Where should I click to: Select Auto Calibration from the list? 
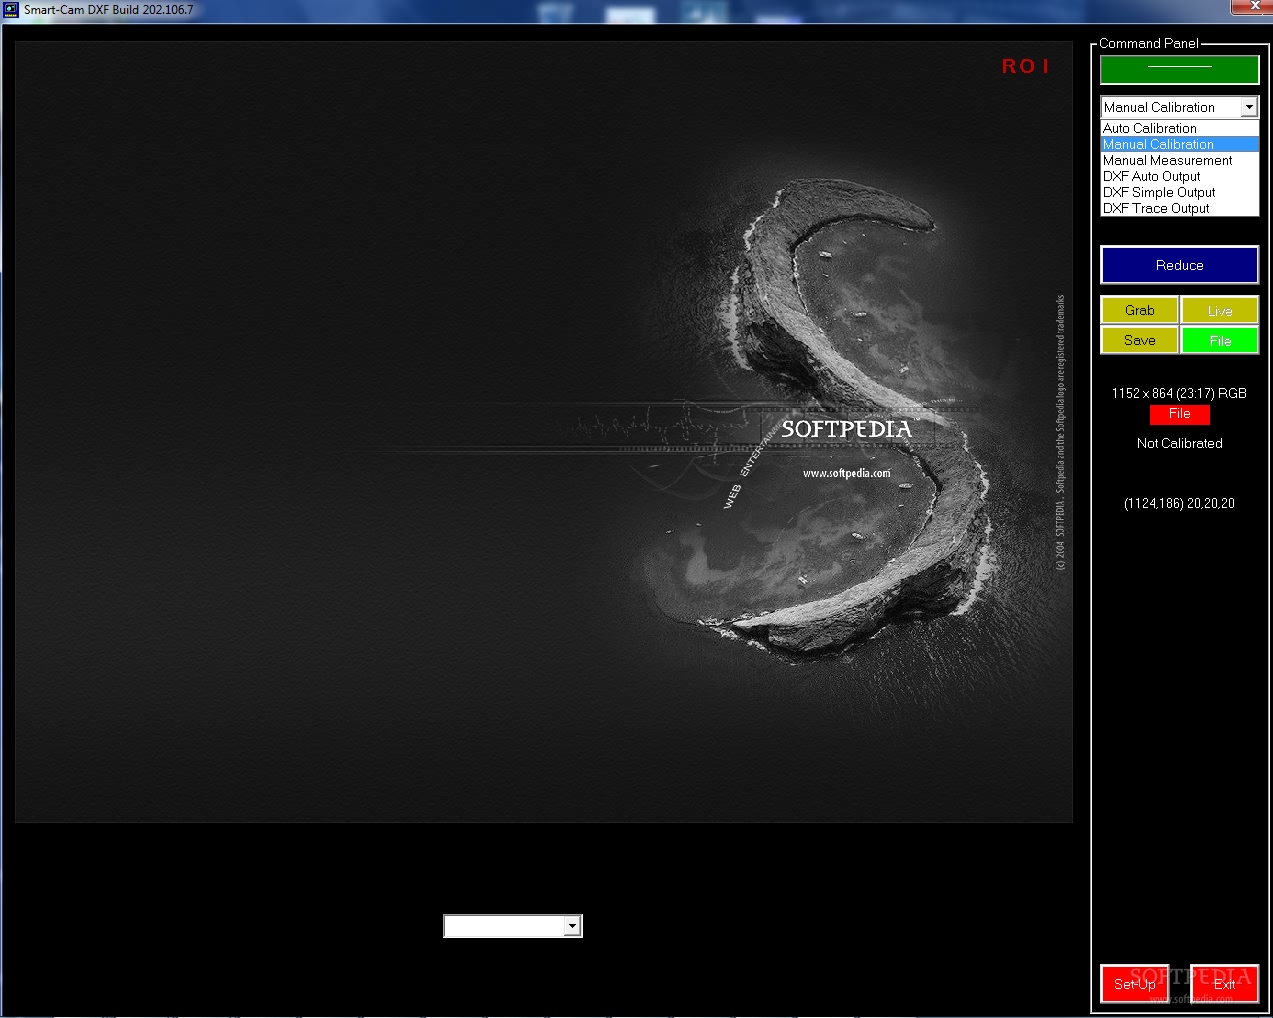click(1179, 128)
